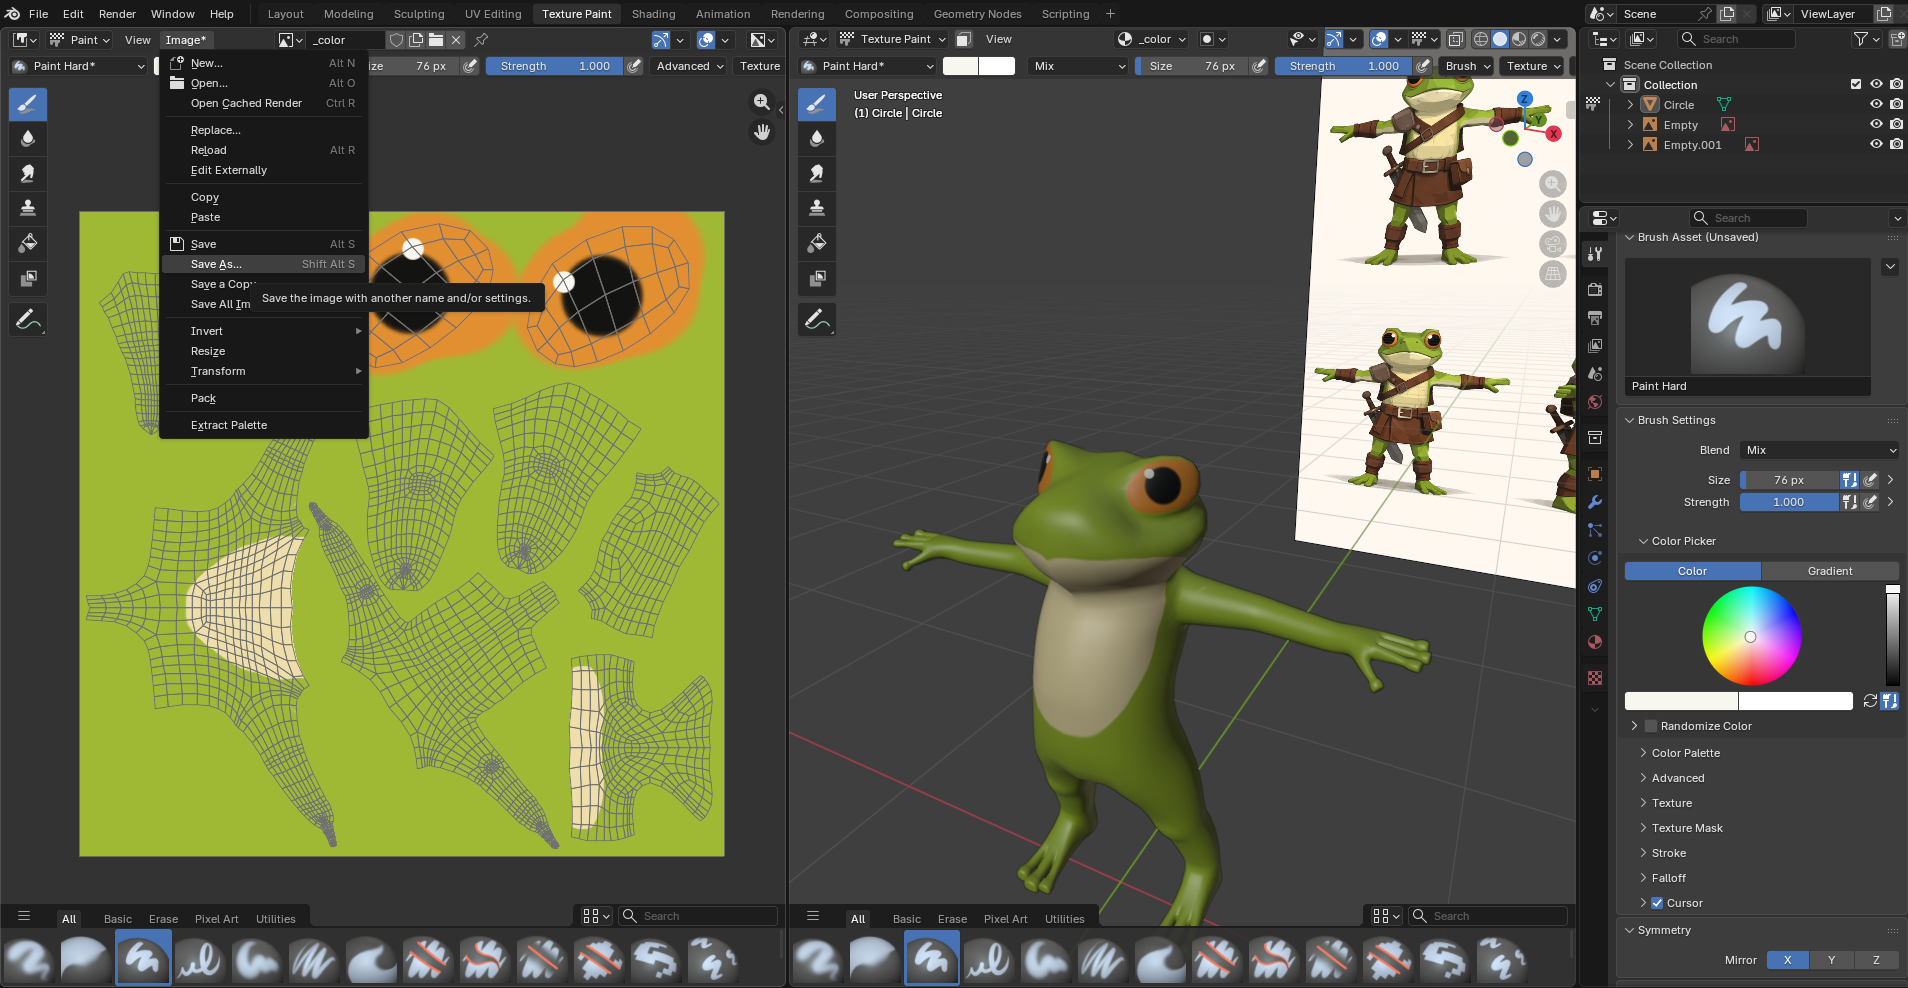The height and width of the screenshot is (988, 1908).
Task: Expand the Falloff section
Action: [x=1668, y=878]
